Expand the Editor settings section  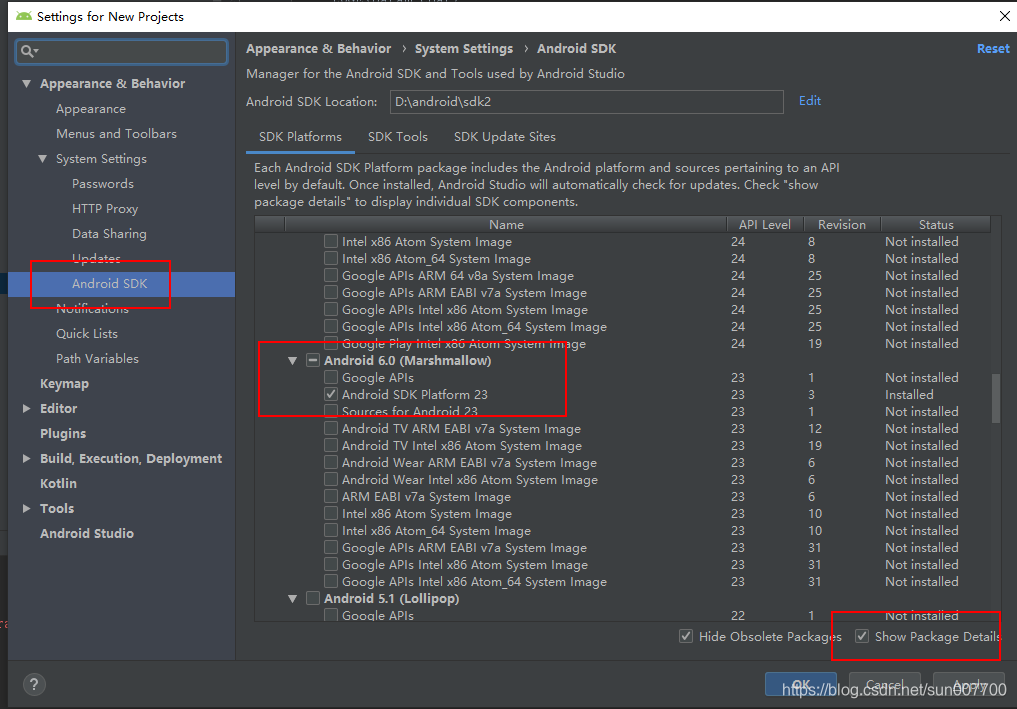(27, 408)
